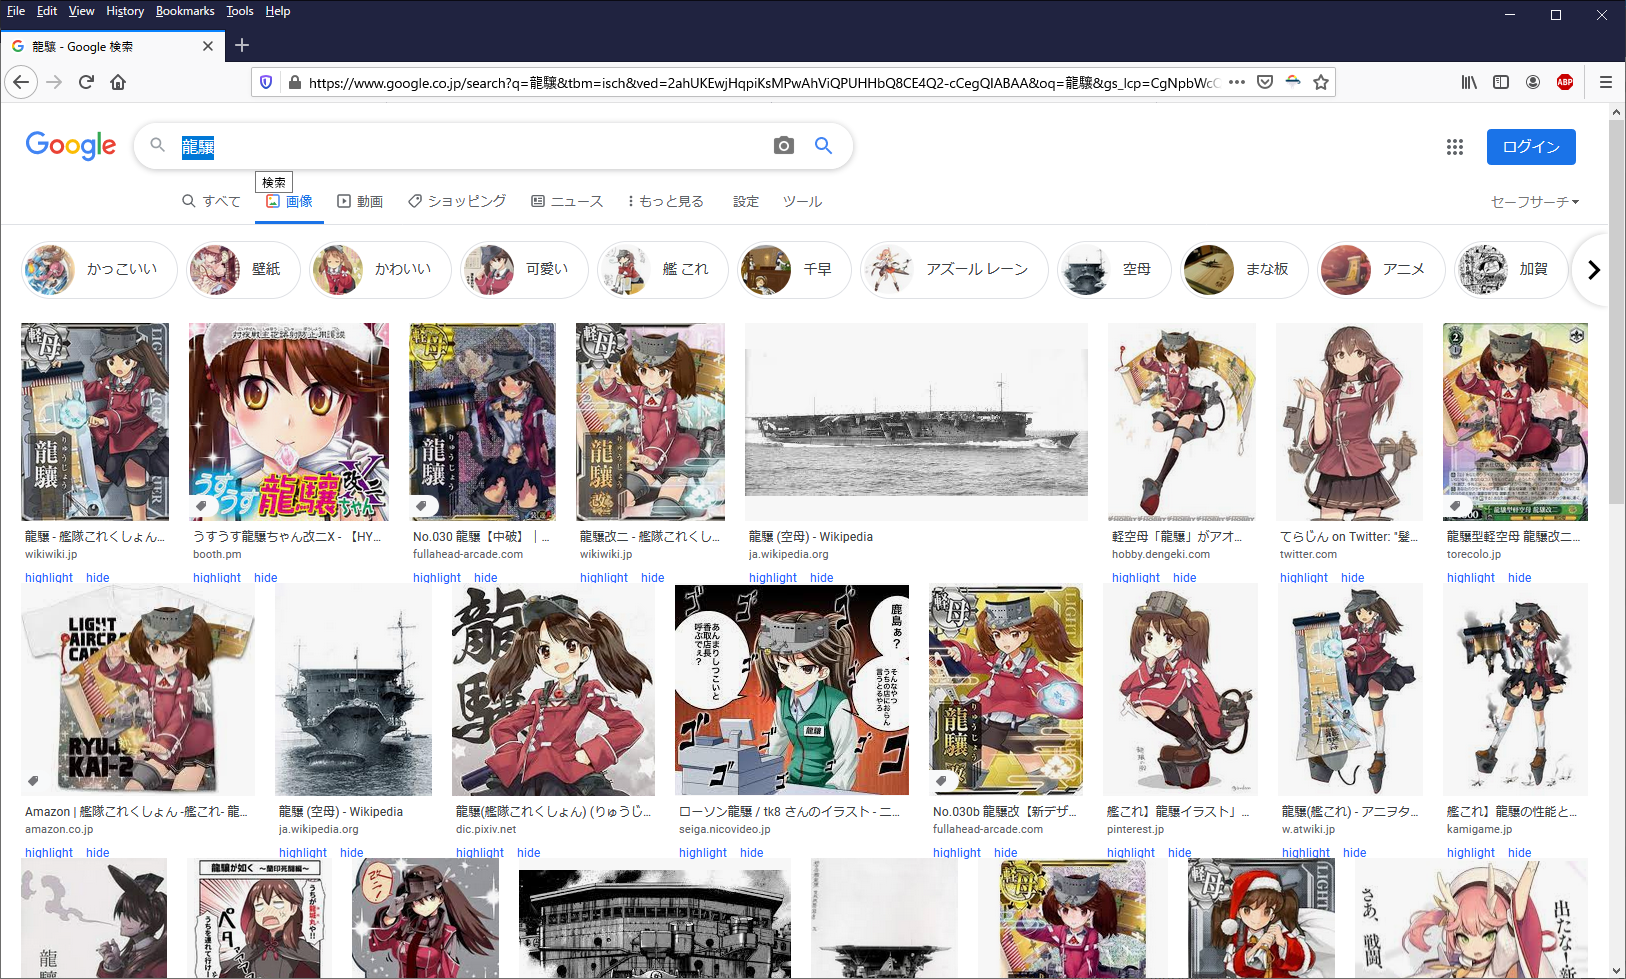Select the アズールレーン suggestion chip
1626x979 pixels.
pos(954,269)
